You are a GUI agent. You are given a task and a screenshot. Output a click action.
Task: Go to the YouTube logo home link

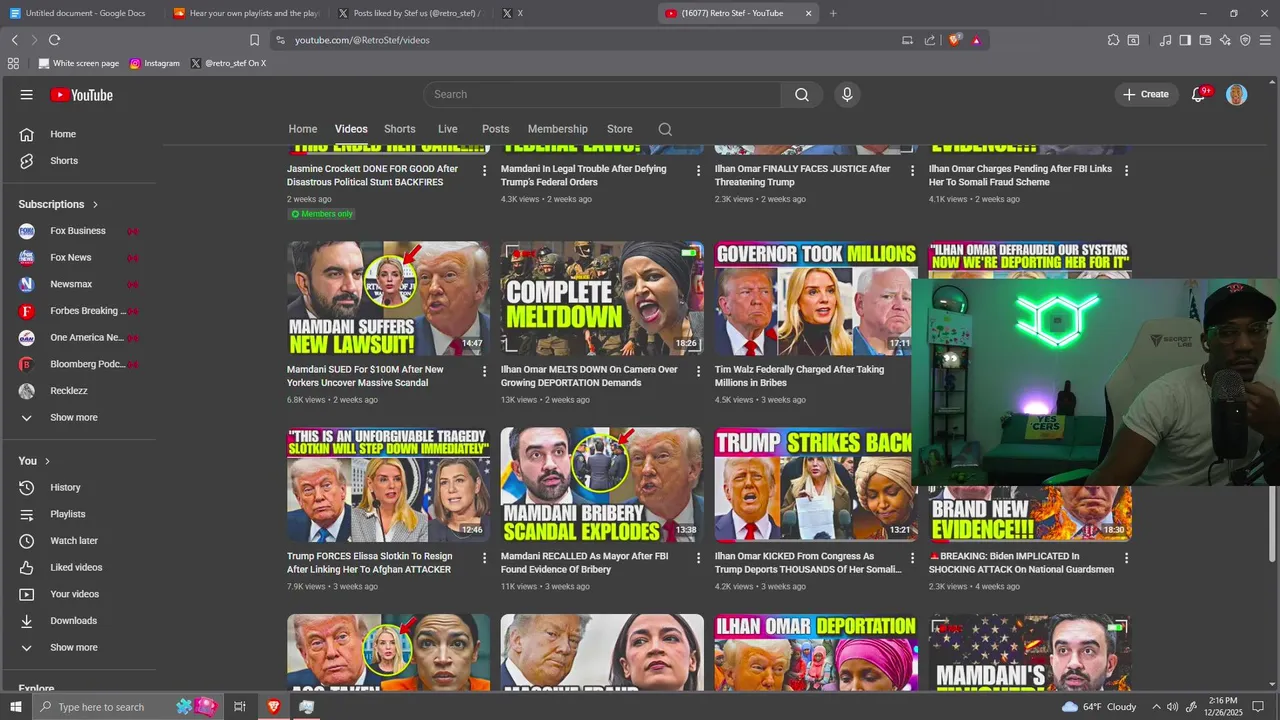(81, 95)
